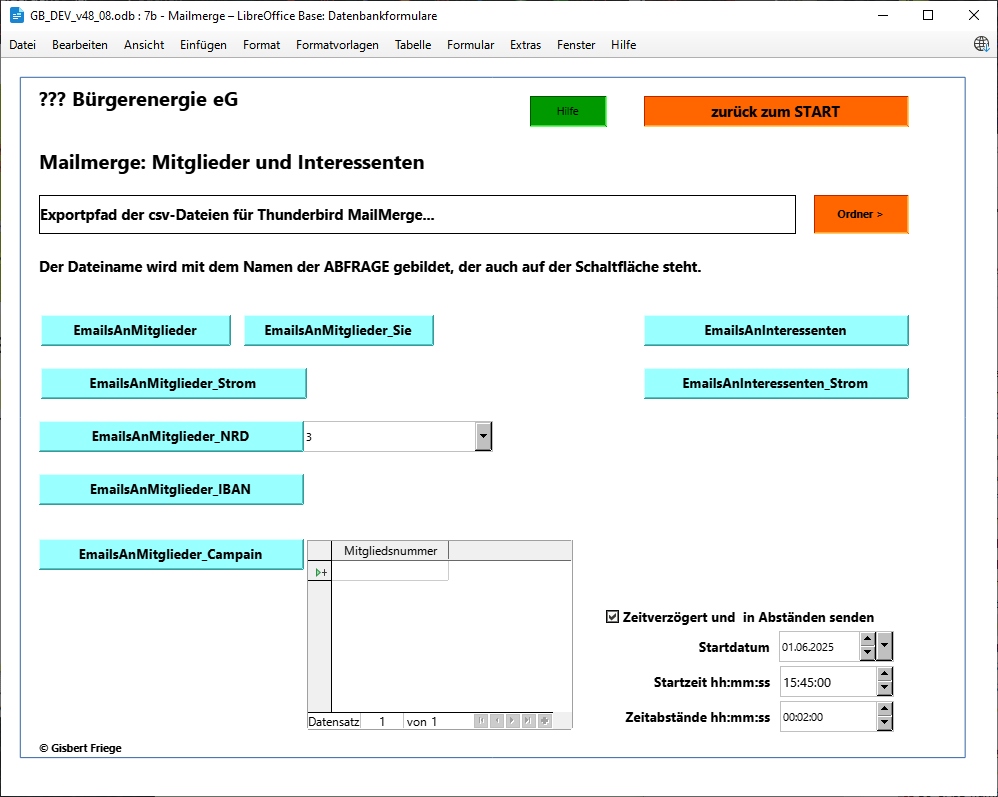Toggle Zeitverzögert und in Abständen senden checkbox
The width and height of the screenshot is (998, 797).
tap(612, 616)
